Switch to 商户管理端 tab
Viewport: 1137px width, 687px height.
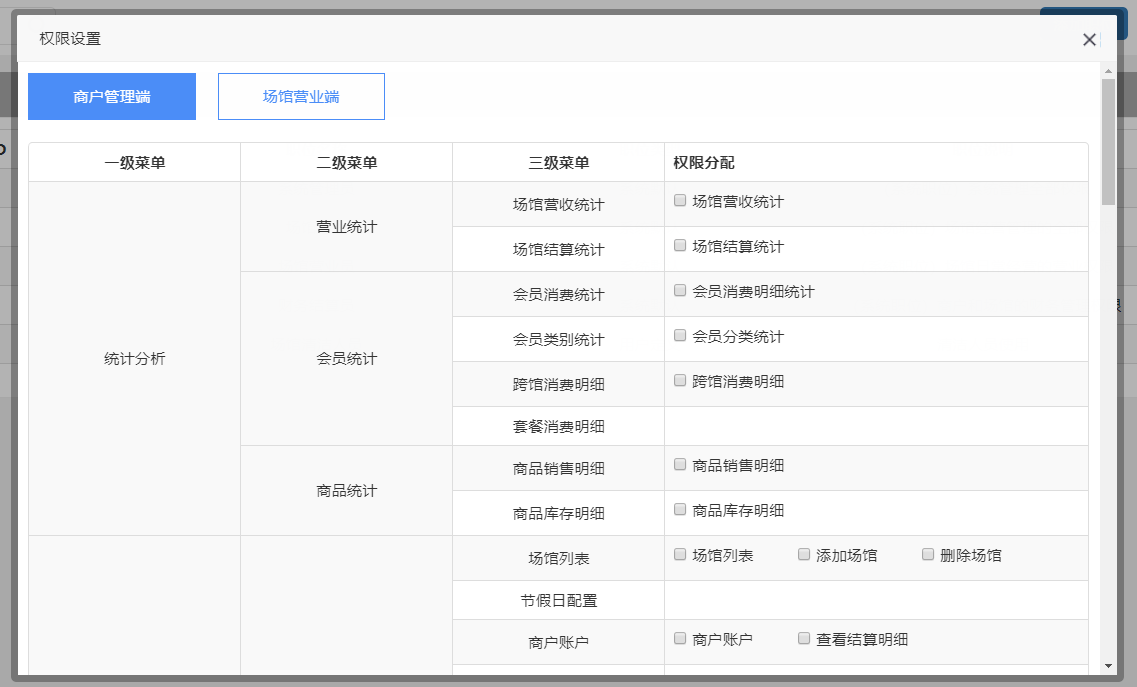(x=112, y=96)
